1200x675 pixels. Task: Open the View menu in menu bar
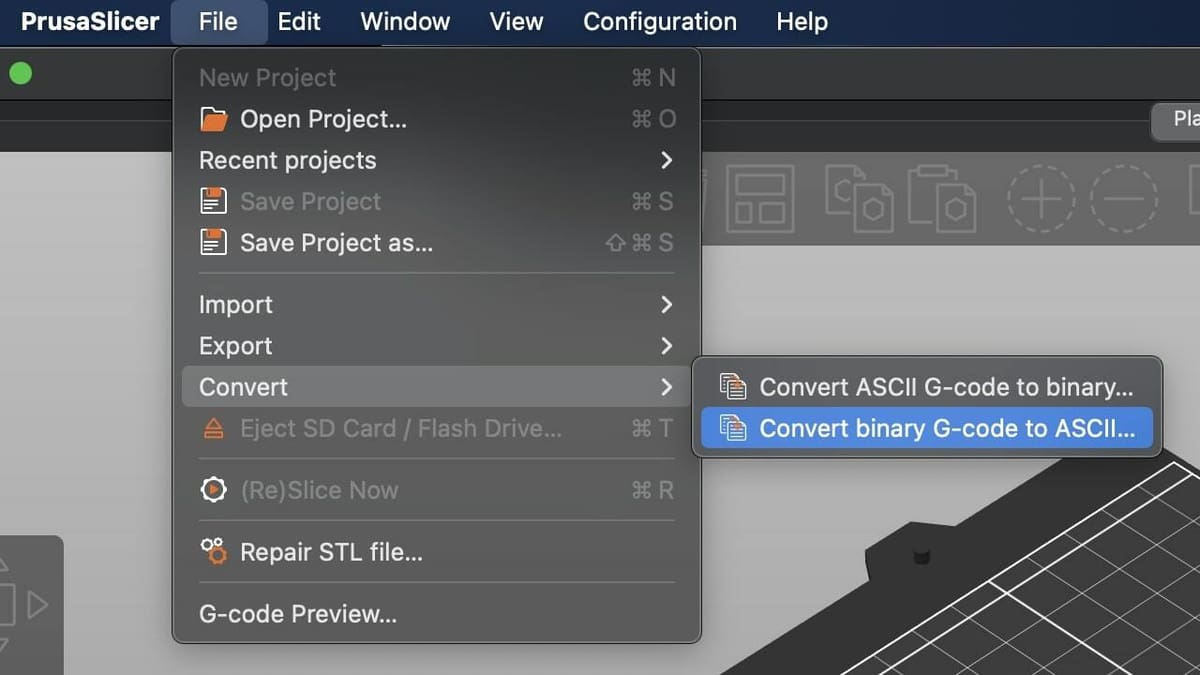516,22
